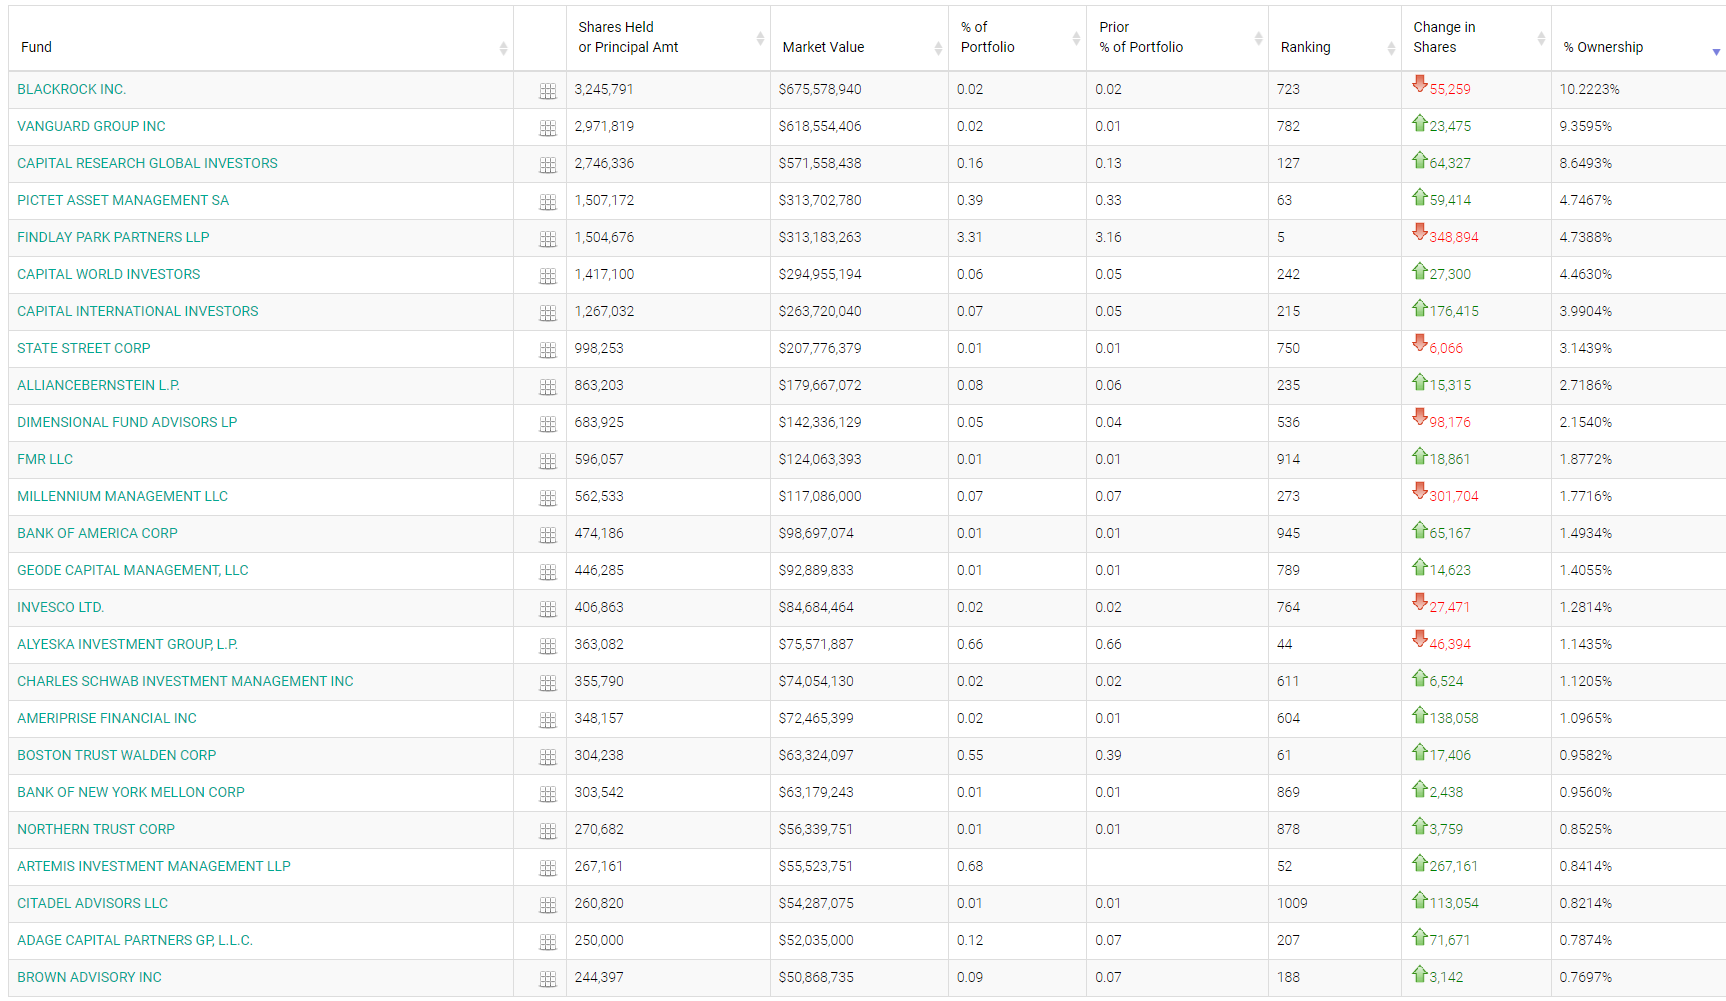Sort by Shares Held or Principal Amt
The width and height of the screenshot is (1726, 1001).
(668, 38)
